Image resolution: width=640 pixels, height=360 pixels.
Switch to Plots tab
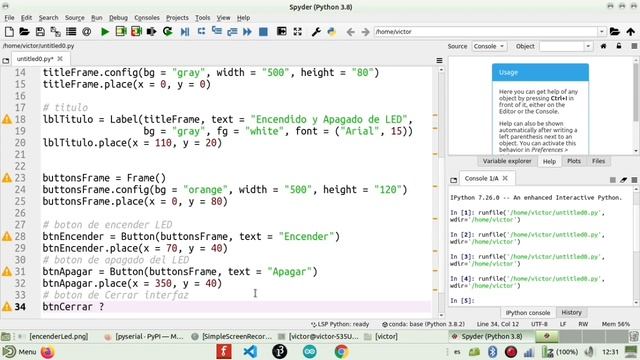(x=573, y=161)
